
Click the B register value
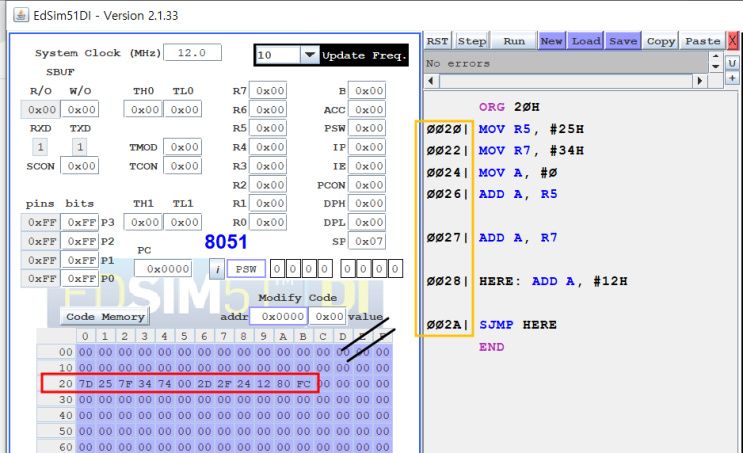click(367, 91)
